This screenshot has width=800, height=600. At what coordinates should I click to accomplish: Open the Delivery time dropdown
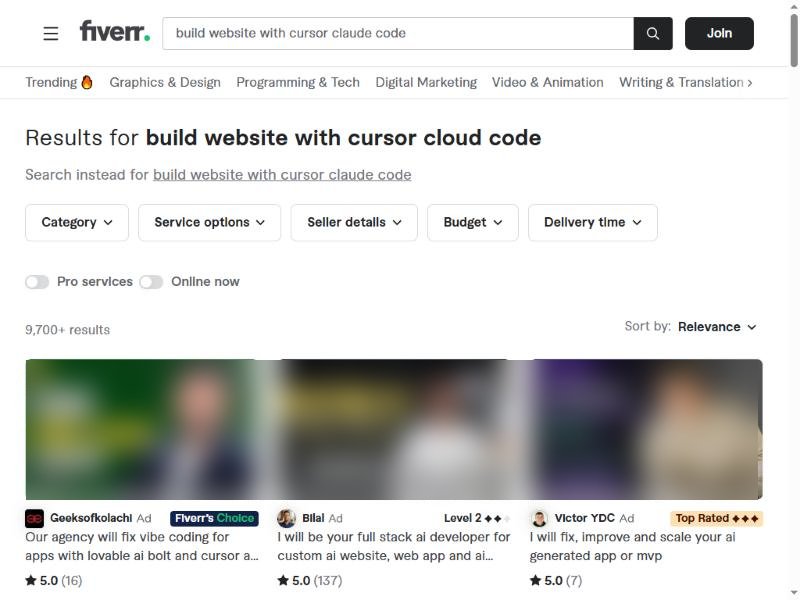[x=593, y=222]
